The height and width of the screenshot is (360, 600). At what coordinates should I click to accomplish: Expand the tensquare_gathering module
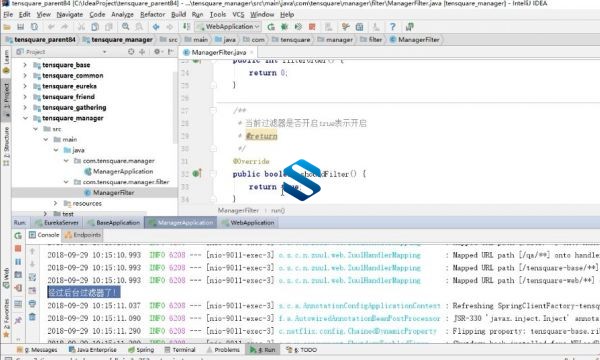click(x=25, y=108)
